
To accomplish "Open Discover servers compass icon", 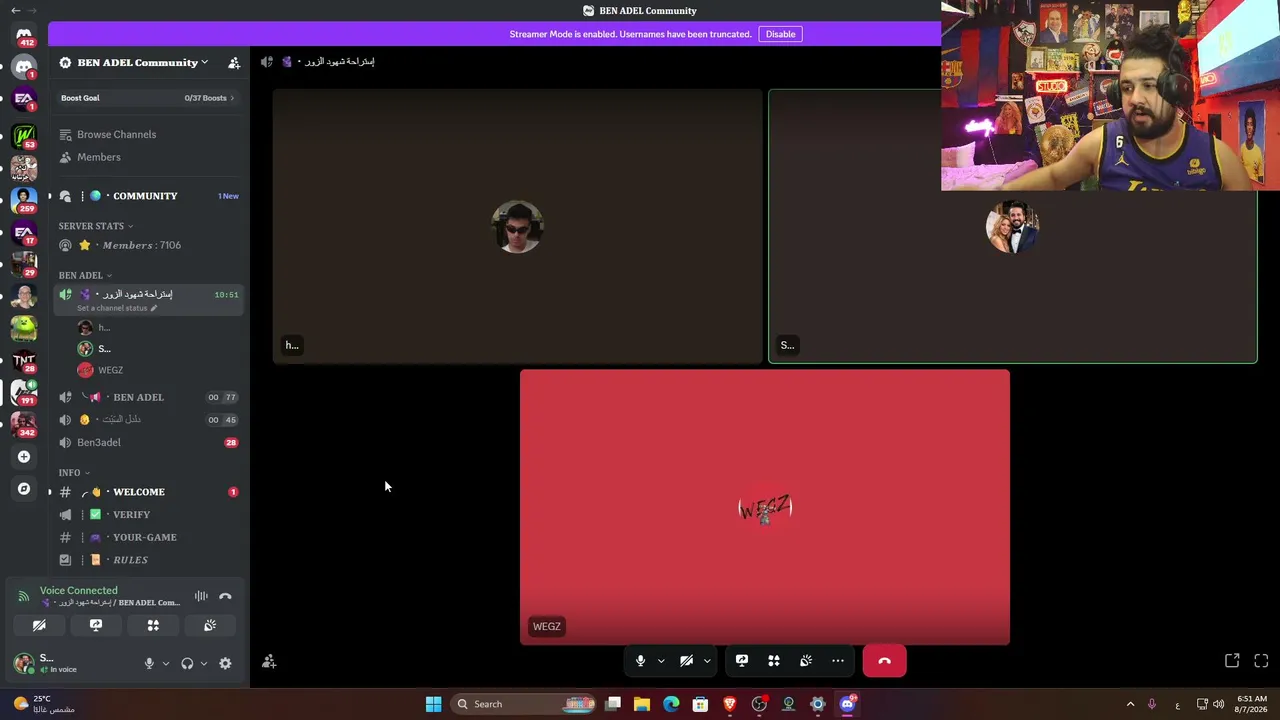I will coord(24,489).
